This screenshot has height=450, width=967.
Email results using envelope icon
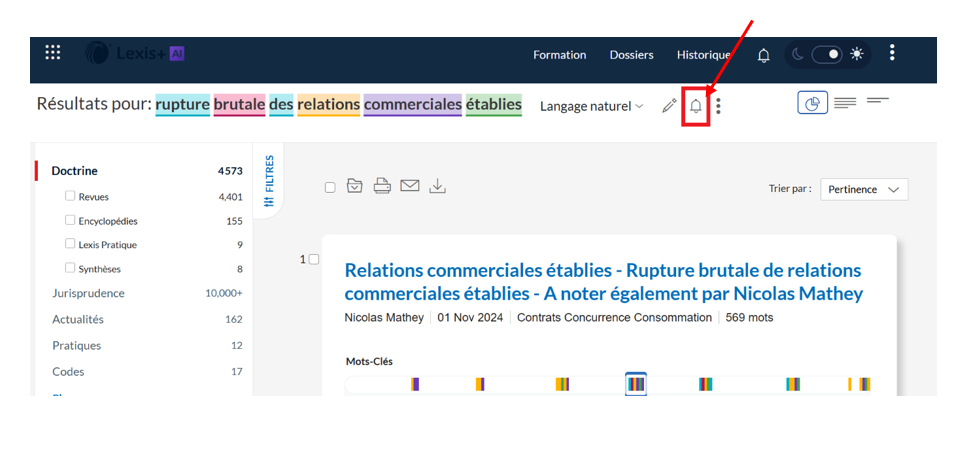pos(409,186)
